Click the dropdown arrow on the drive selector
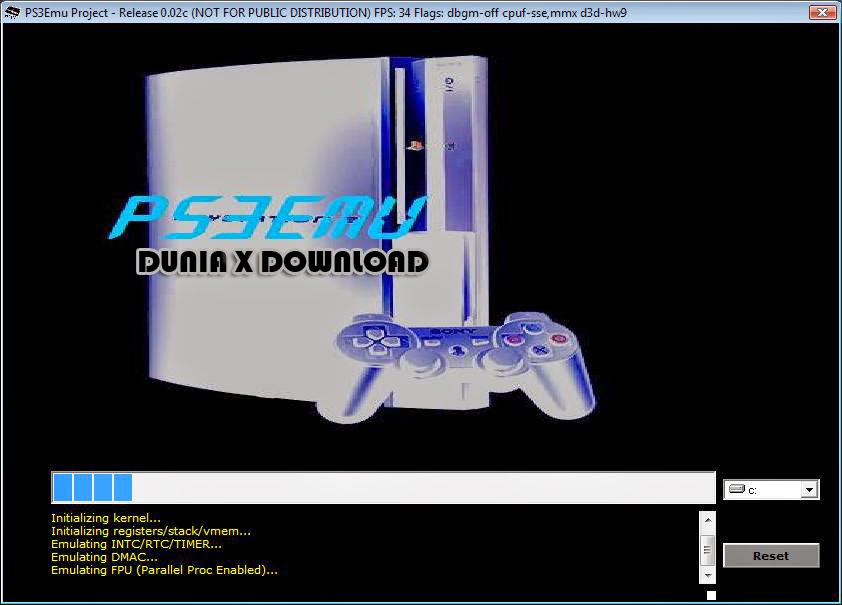The image size is (842, 605). coord(808,489)
